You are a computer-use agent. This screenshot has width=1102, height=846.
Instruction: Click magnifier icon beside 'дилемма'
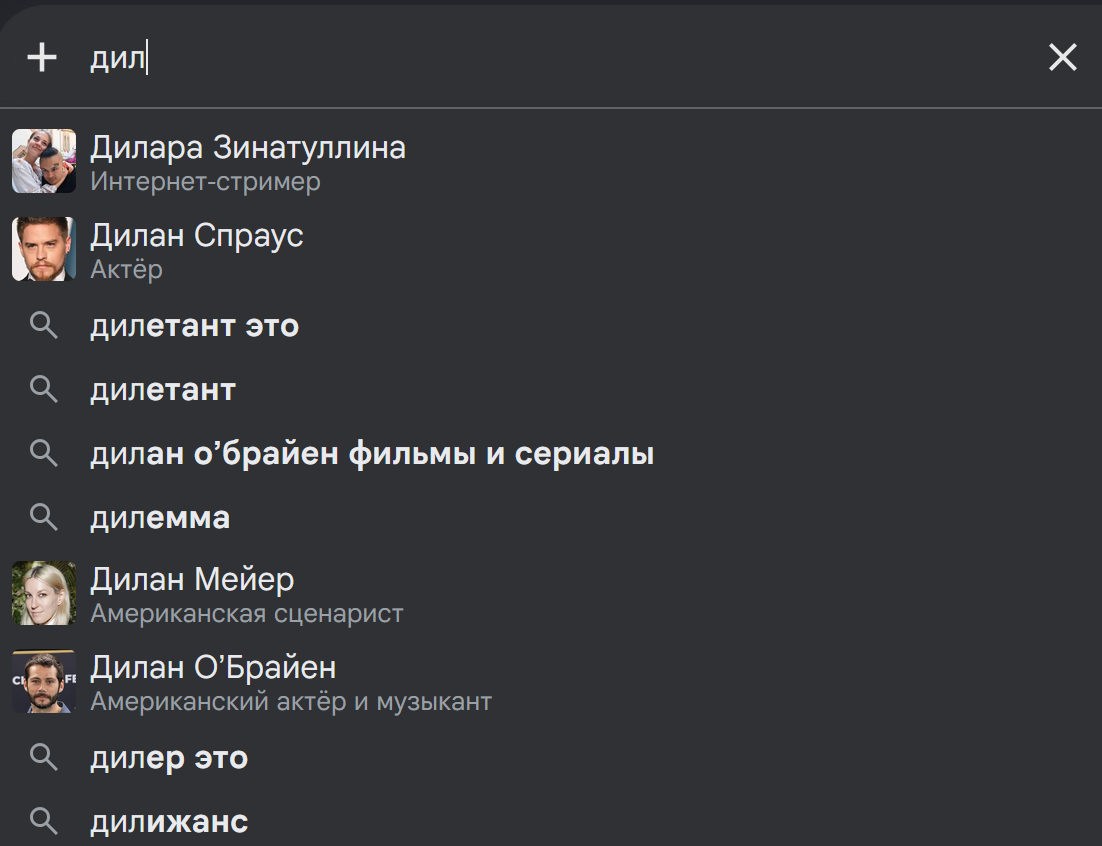[44, 517]
